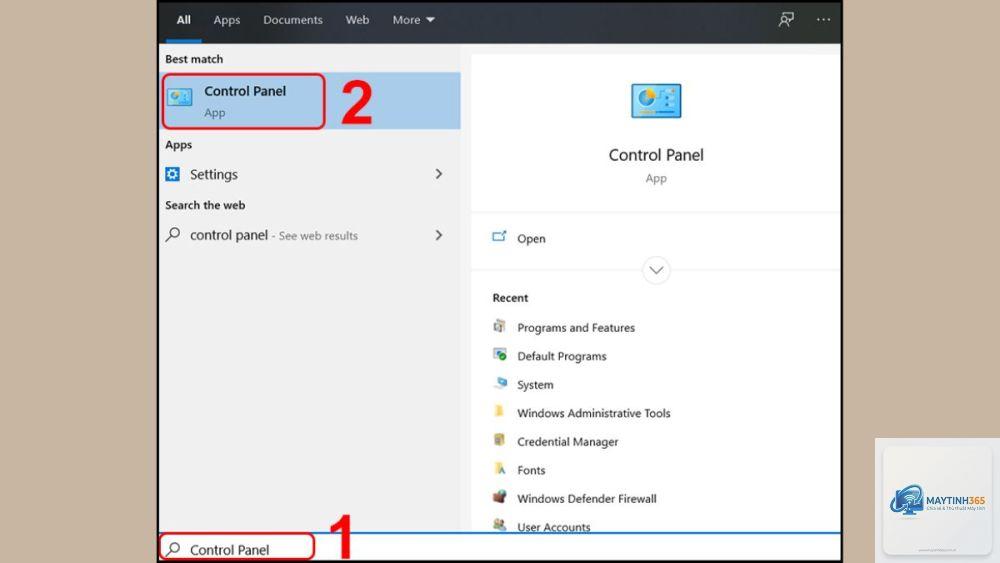The image size is (1000, 563).
Task: Click the Fonts folder icon
Action: [x=500, y=469]
